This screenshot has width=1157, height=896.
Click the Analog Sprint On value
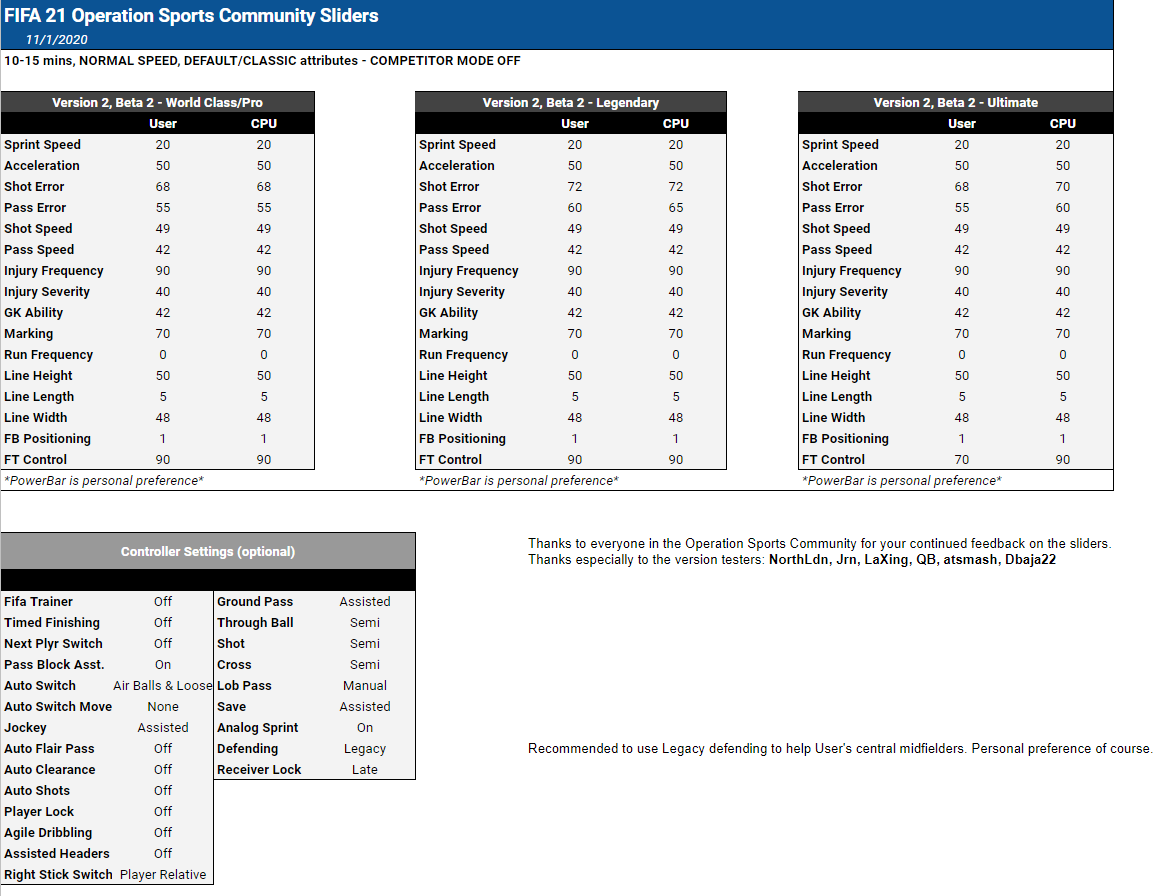click(365, 728)
